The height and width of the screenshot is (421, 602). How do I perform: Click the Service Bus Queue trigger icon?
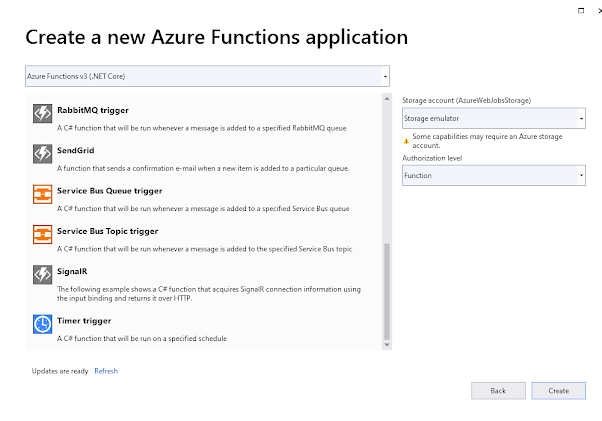tap(42, 194)
